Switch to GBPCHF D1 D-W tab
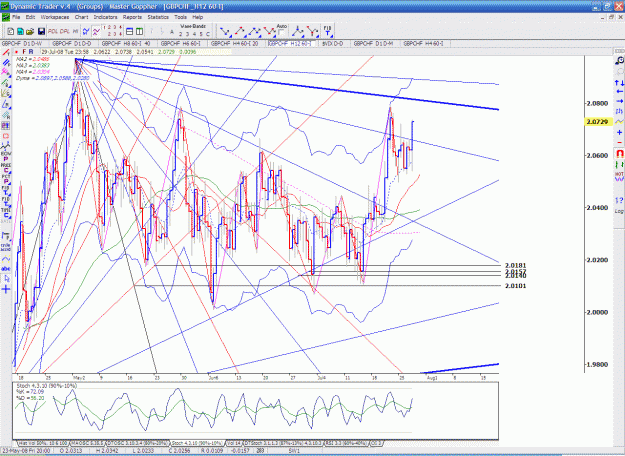Viewport: 625px width, 456px height. click(x=22, y=43)
